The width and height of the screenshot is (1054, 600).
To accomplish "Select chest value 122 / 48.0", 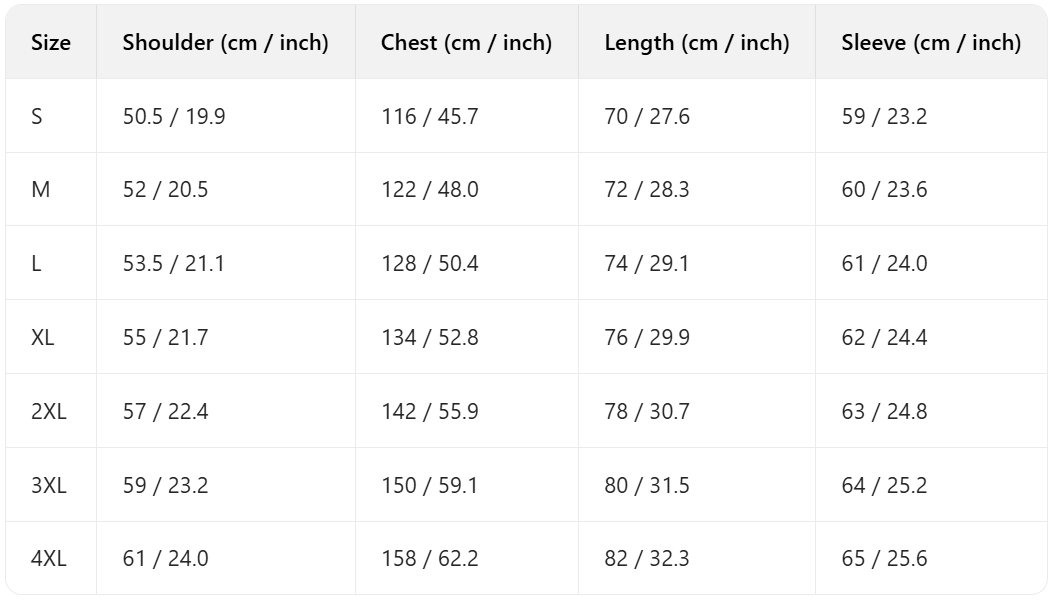I will (429, 190).
